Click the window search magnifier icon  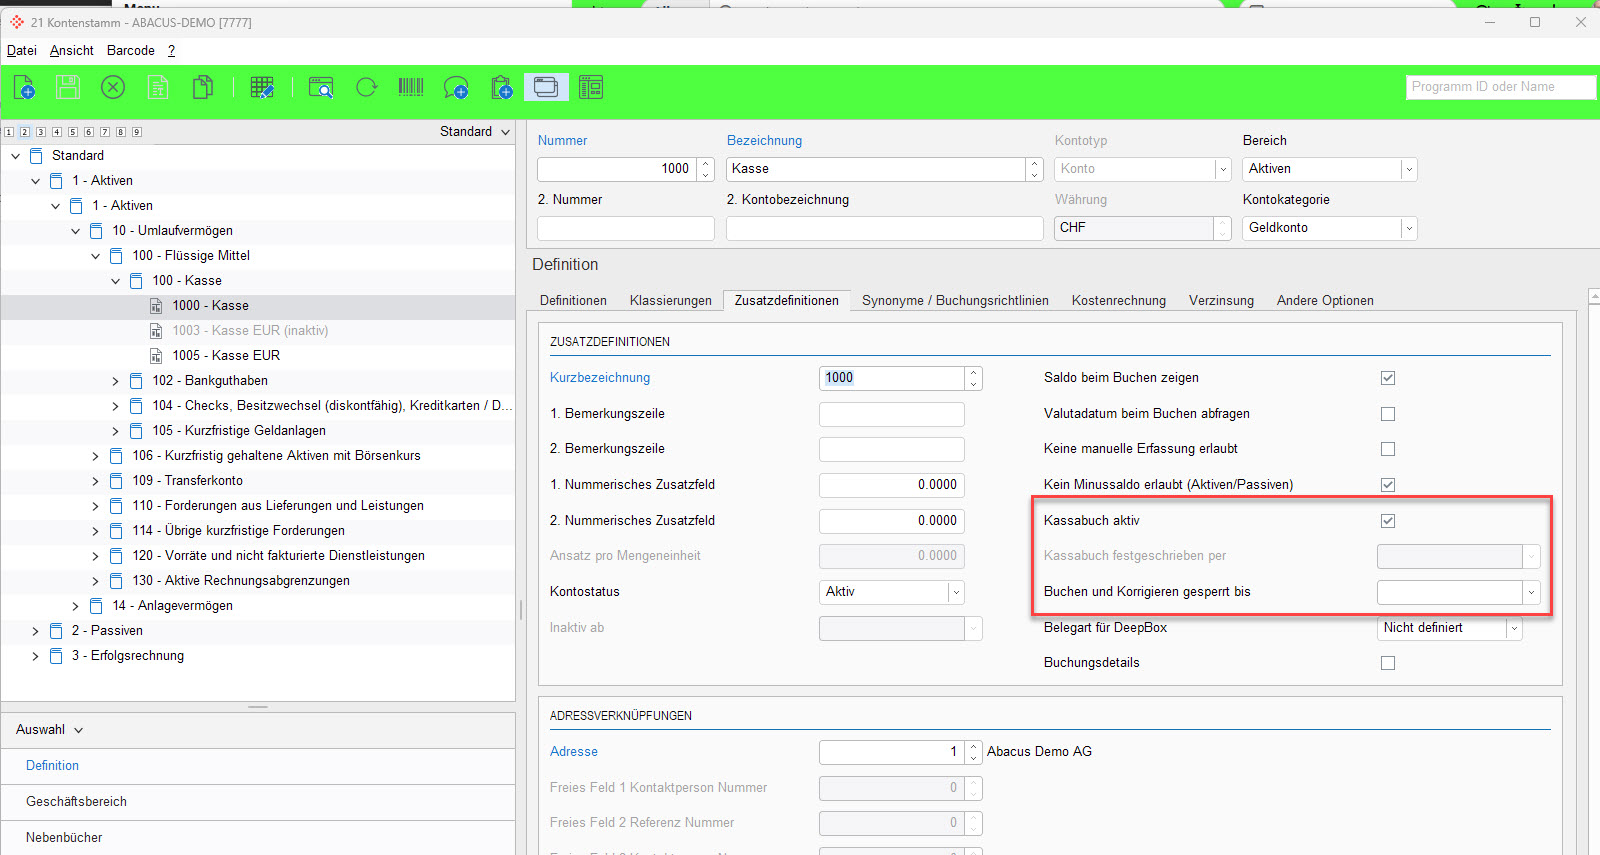tap(321, 88)
